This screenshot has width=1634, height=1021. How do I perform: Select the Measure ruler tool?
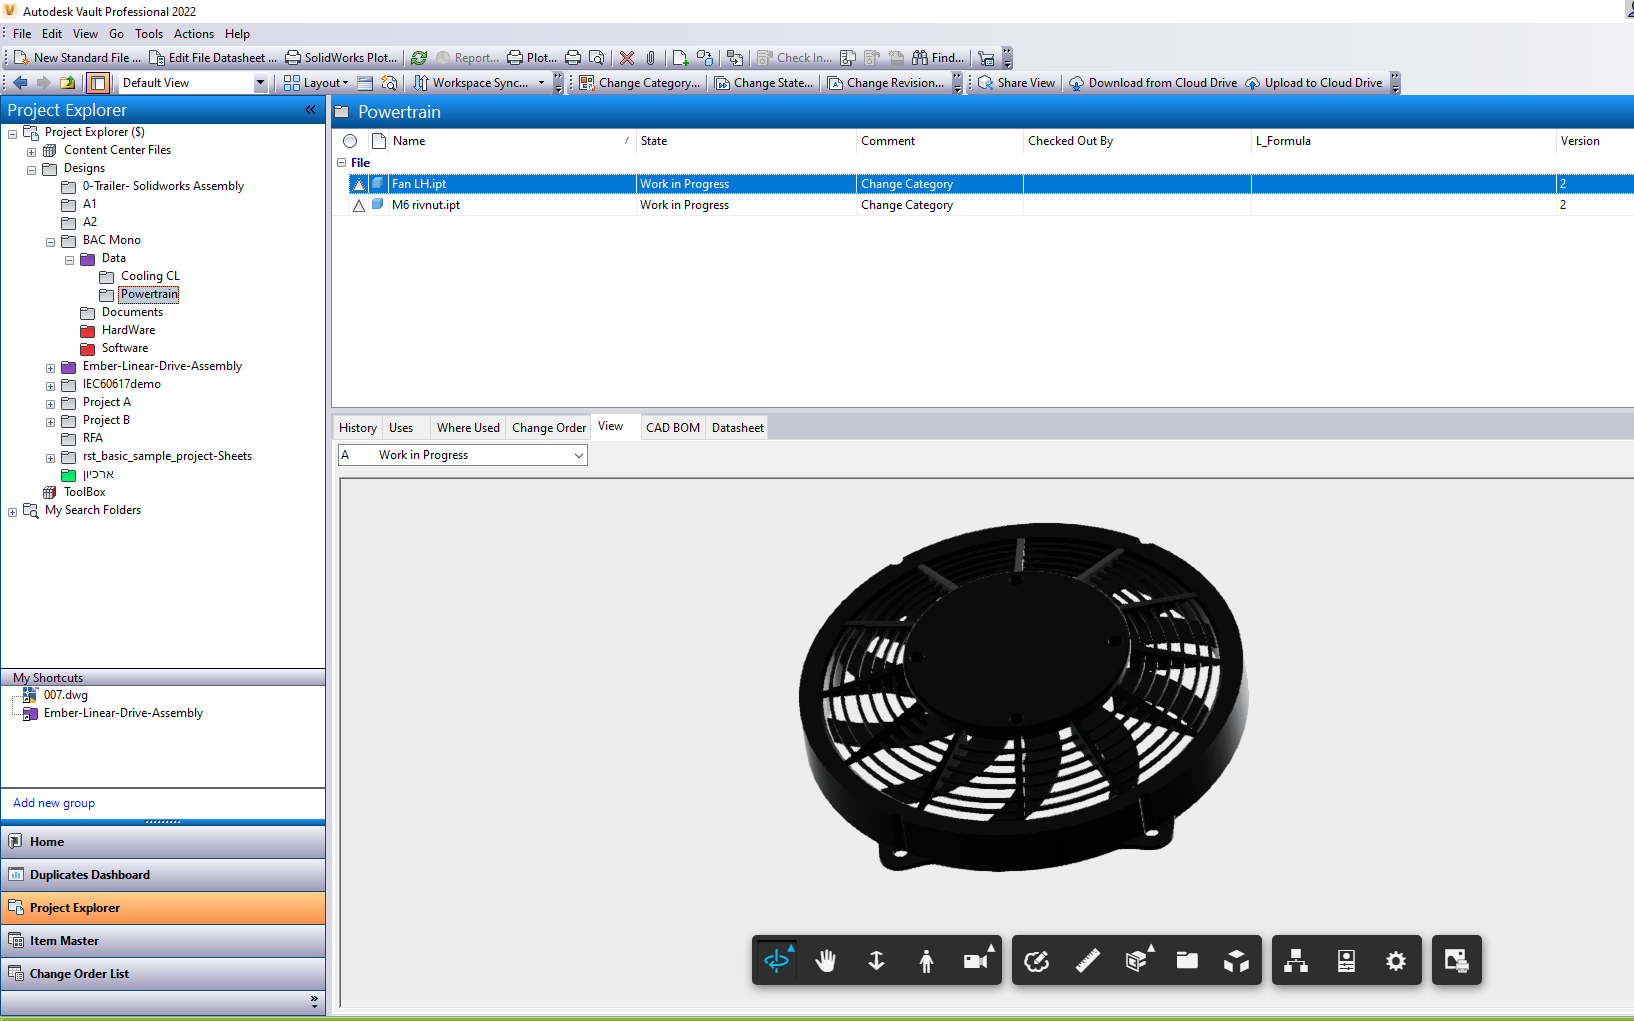click(x=1087, y=961)
